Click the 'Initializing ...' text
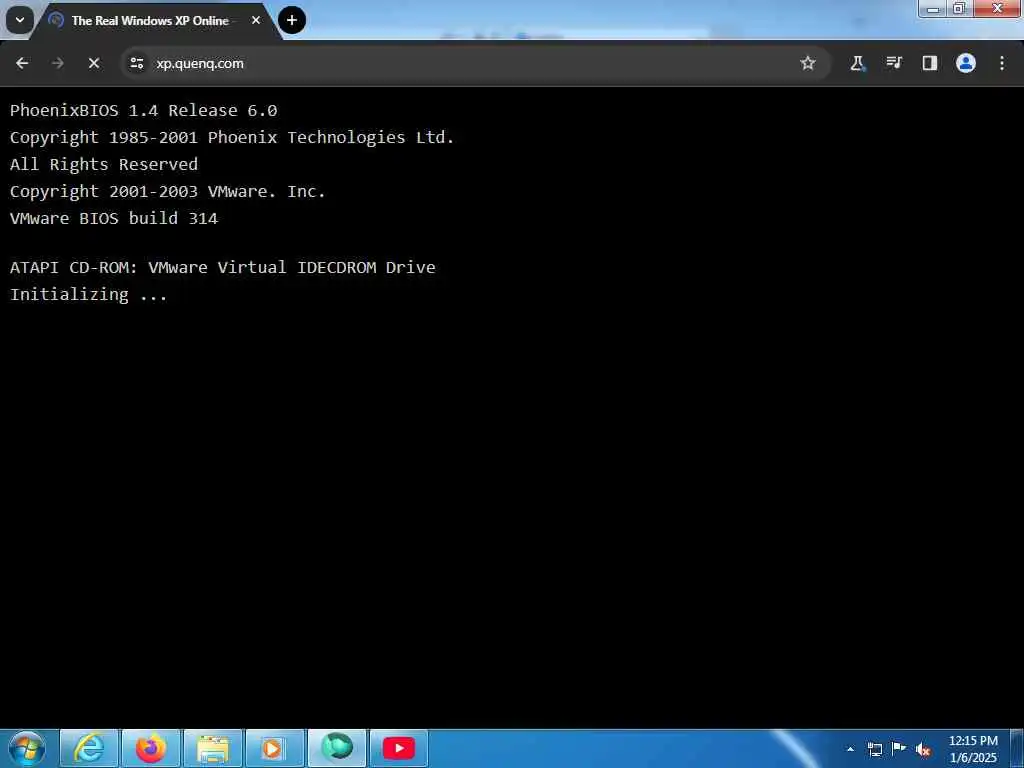Viewport: 1024px width, 768px height. coord(89,295)
